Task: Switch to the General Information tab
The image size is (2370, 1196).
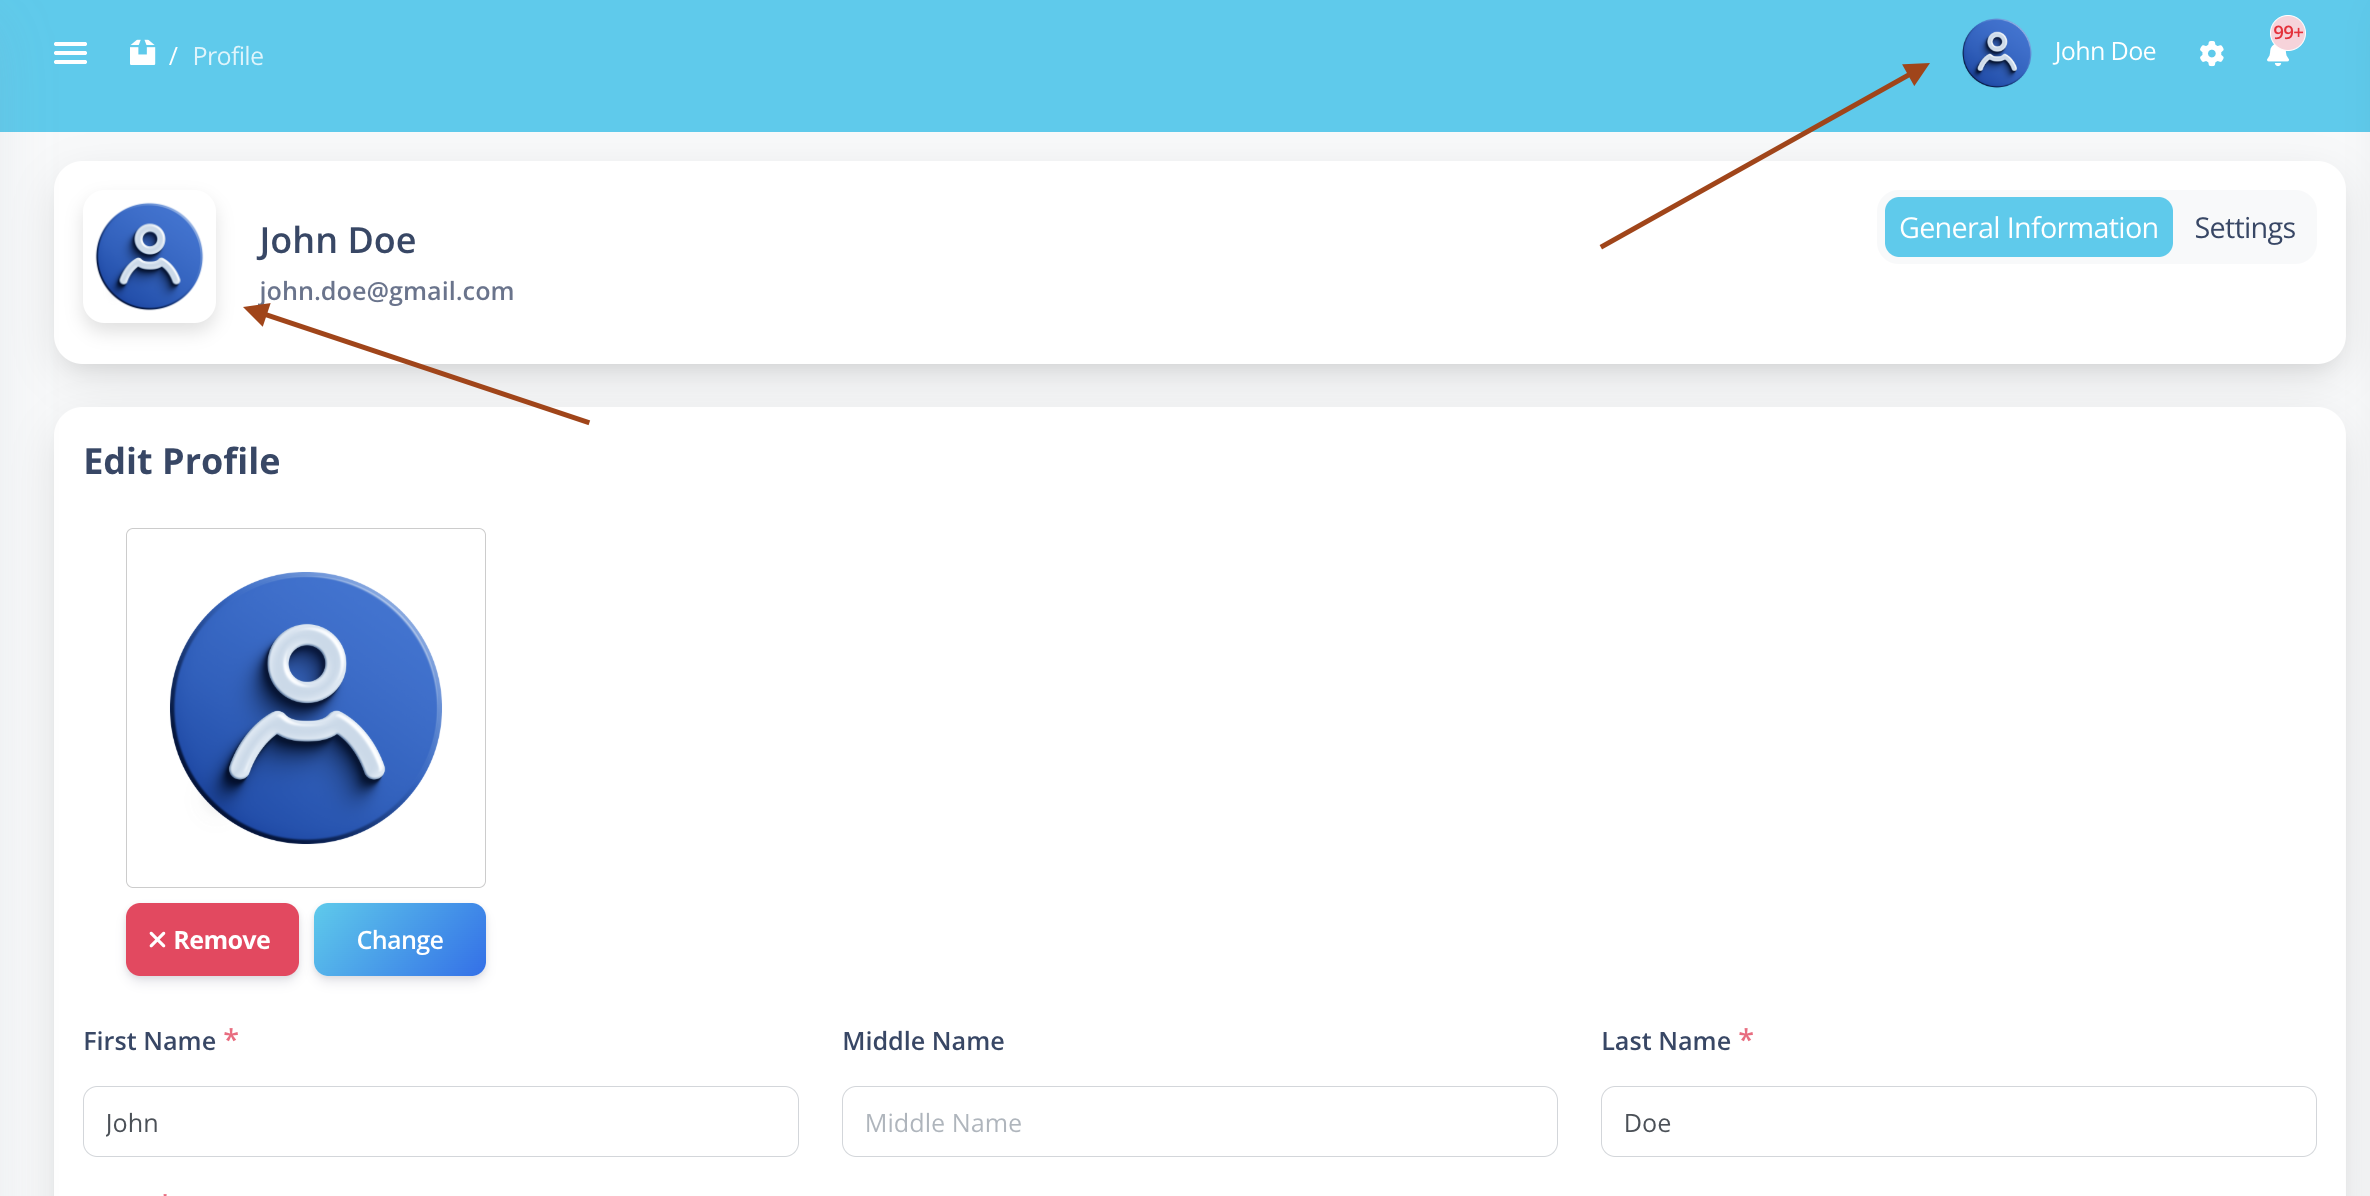Action: coord(2028,227)
